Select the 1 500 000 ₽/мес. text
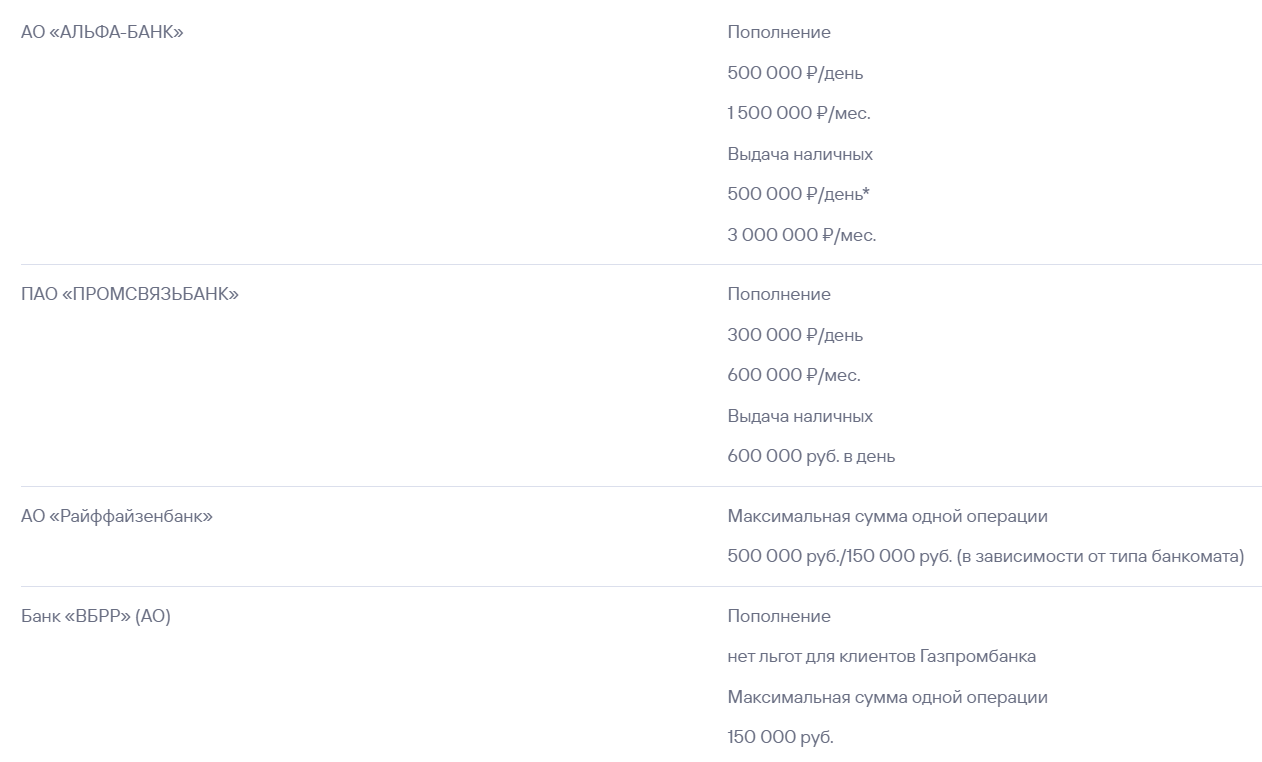Viewport: 1262px width, 762px height. coord(799,113)
